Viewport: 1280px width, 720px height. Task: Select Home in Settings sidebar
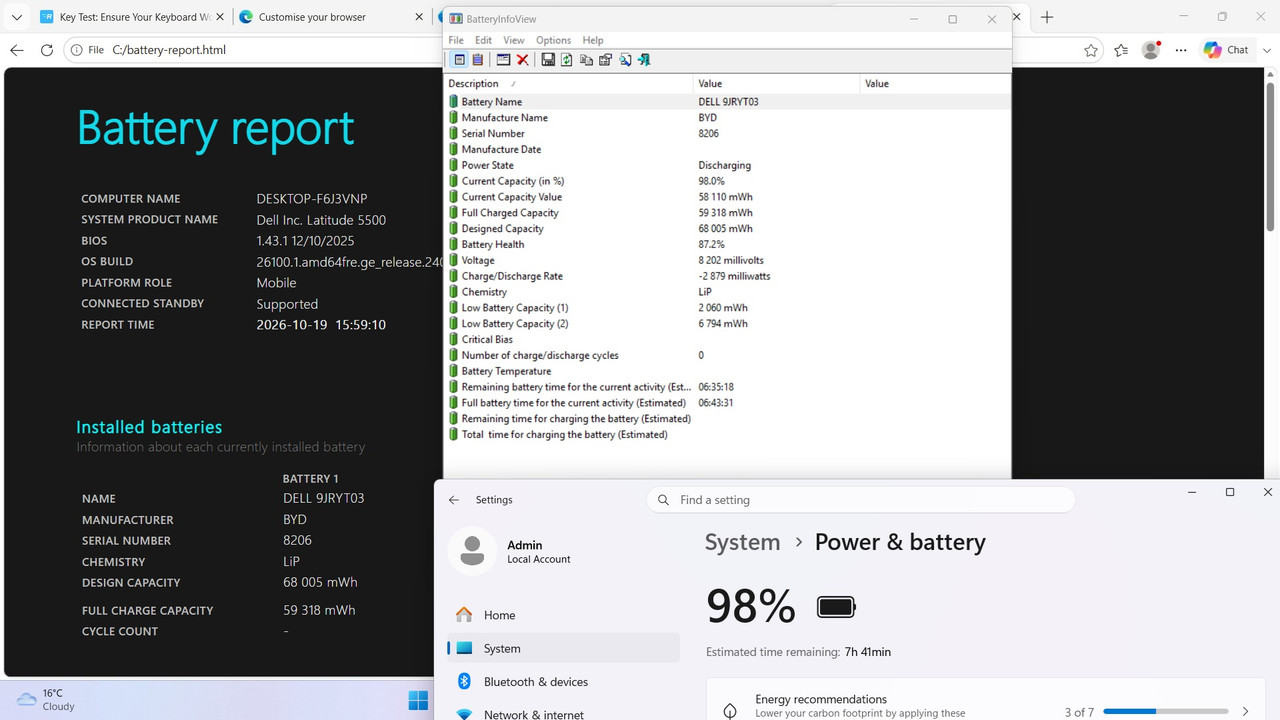(563, 615)
